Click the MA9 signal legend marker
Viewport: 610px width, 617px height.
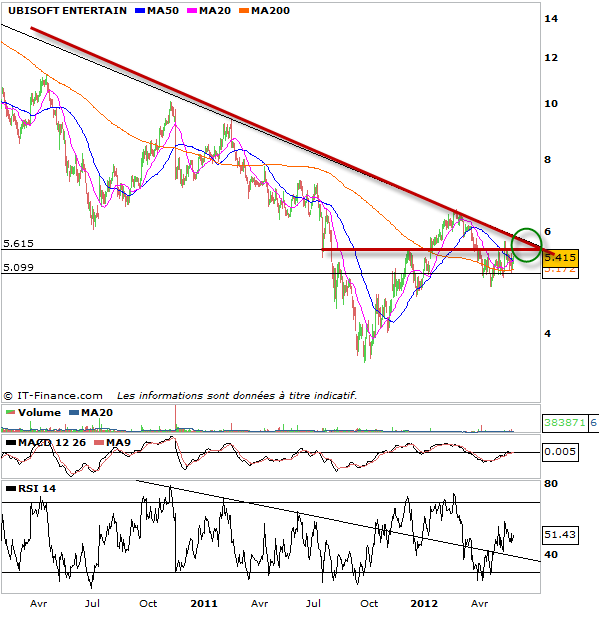point(96,442)
